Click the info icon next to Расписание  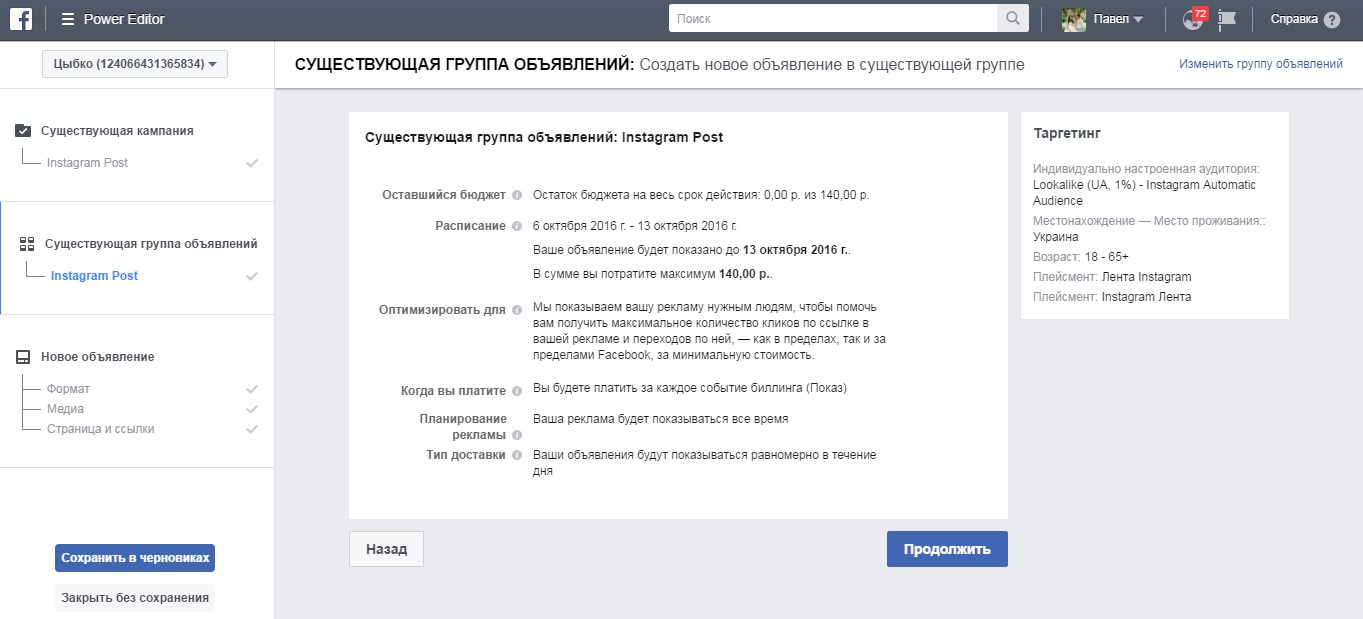tap(517, 226)
